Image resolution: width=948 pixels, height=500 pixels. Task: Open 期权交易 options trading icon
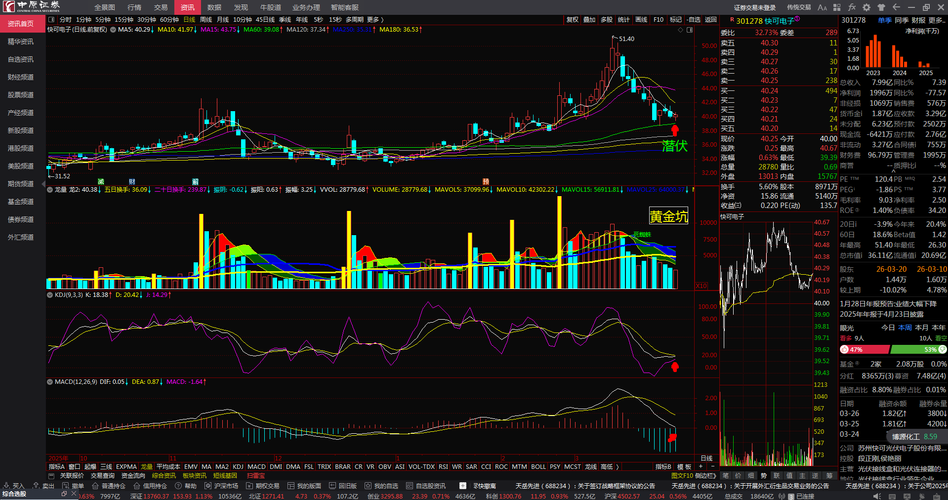pos(248,485)
